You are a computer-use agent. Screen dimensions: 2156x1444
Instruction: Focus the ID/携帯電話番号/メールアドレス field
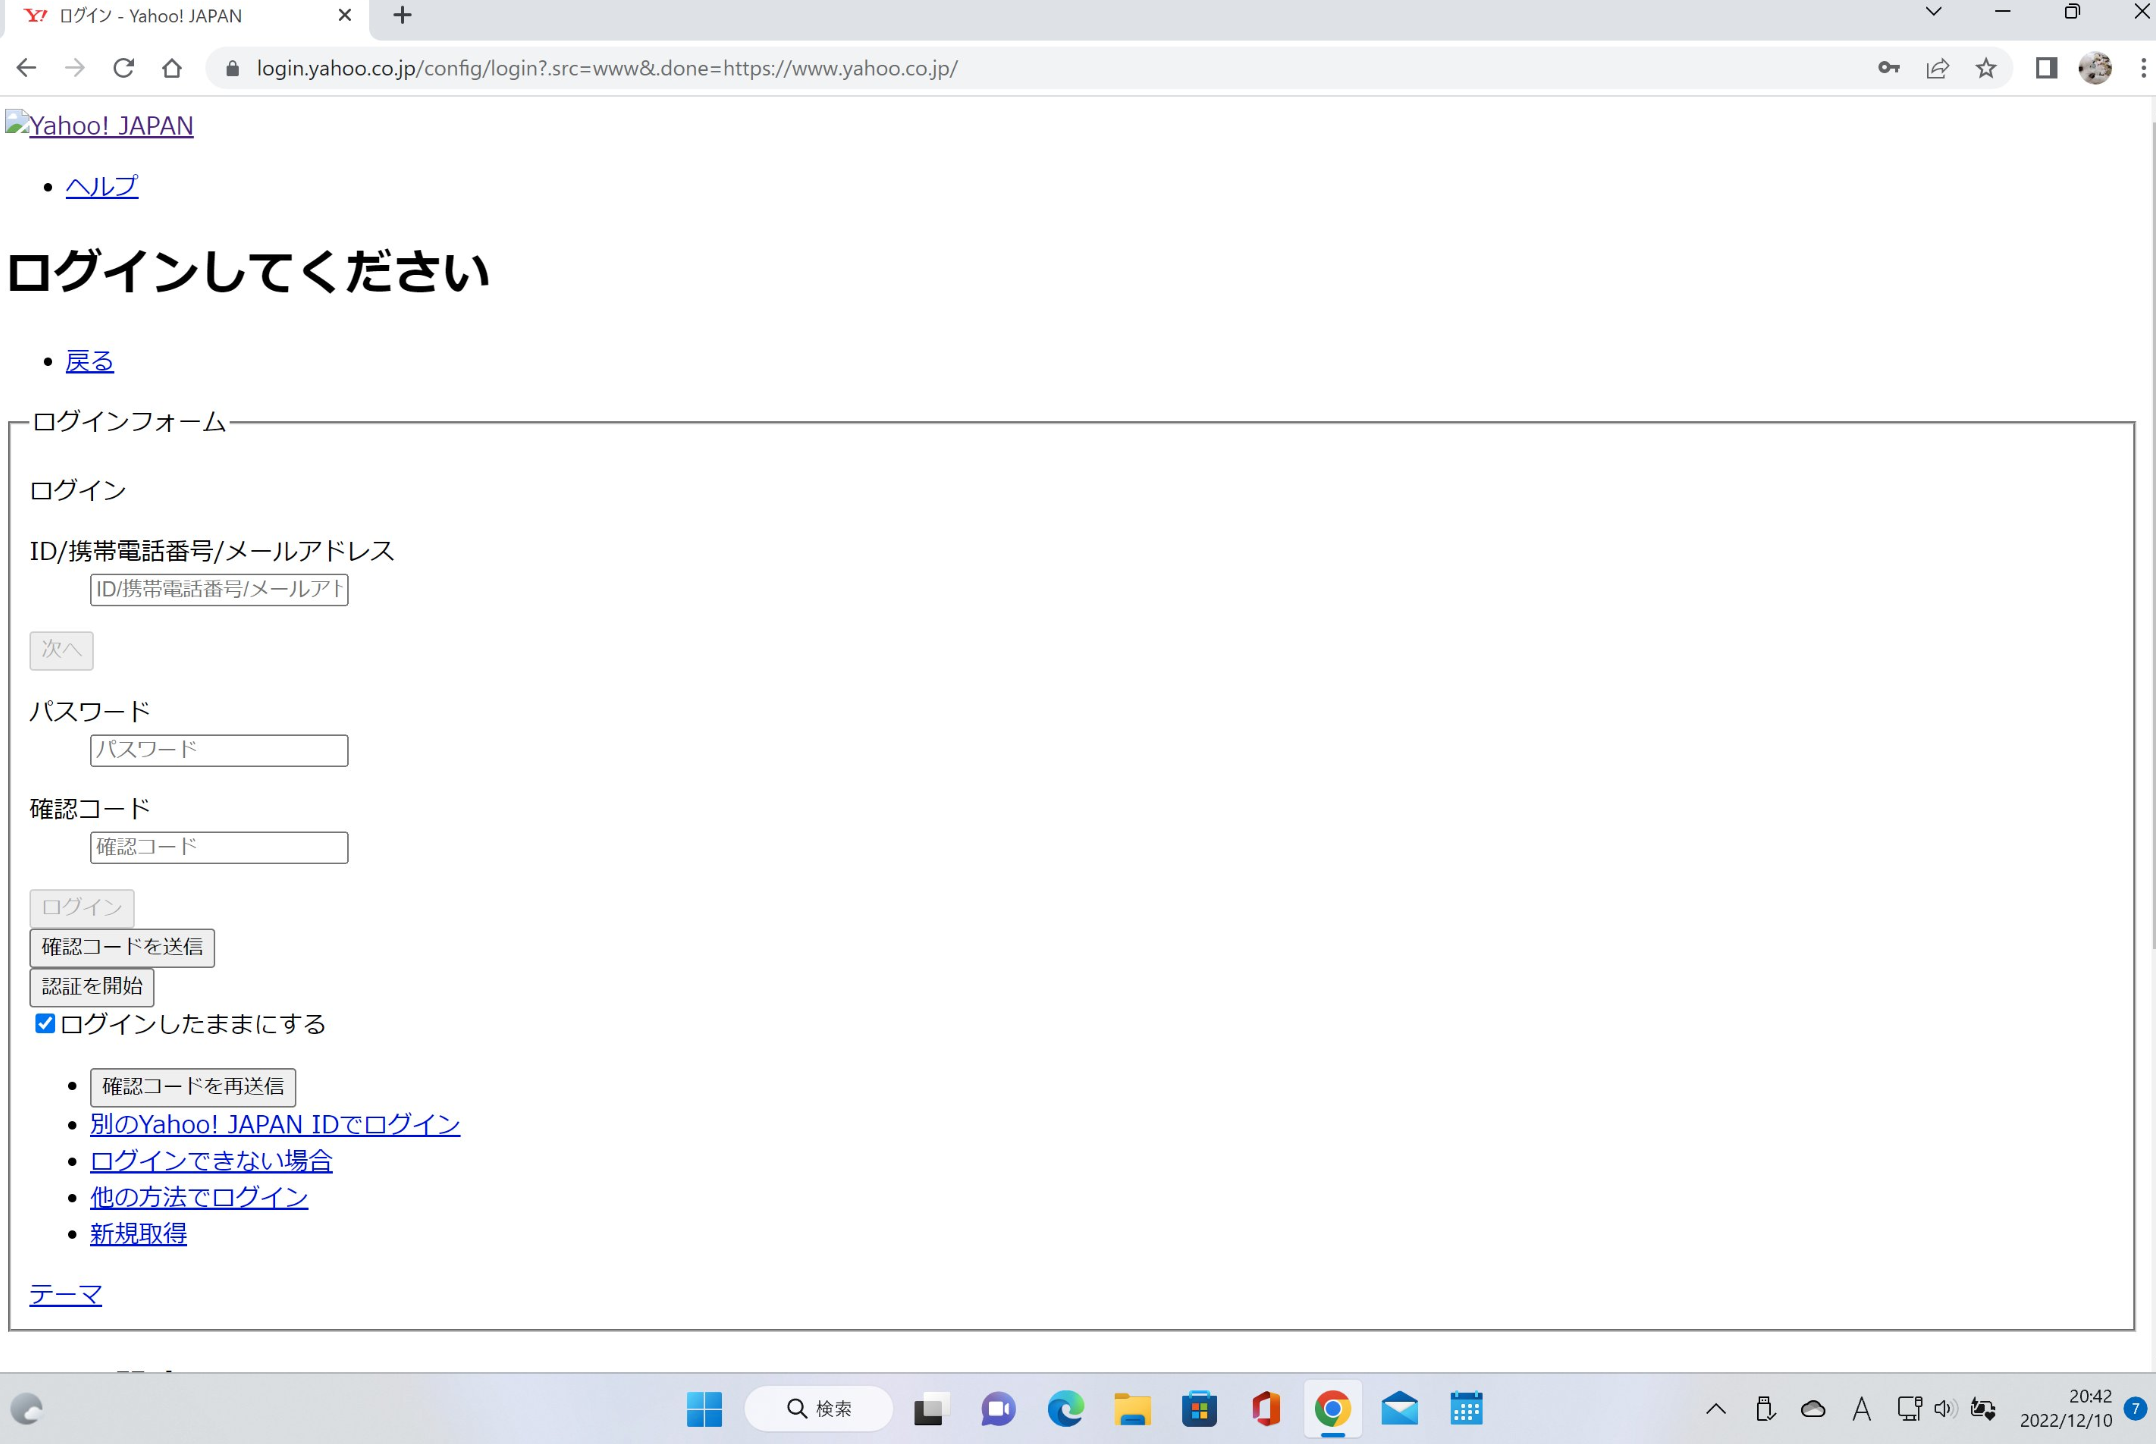click(x=219, y=589)
